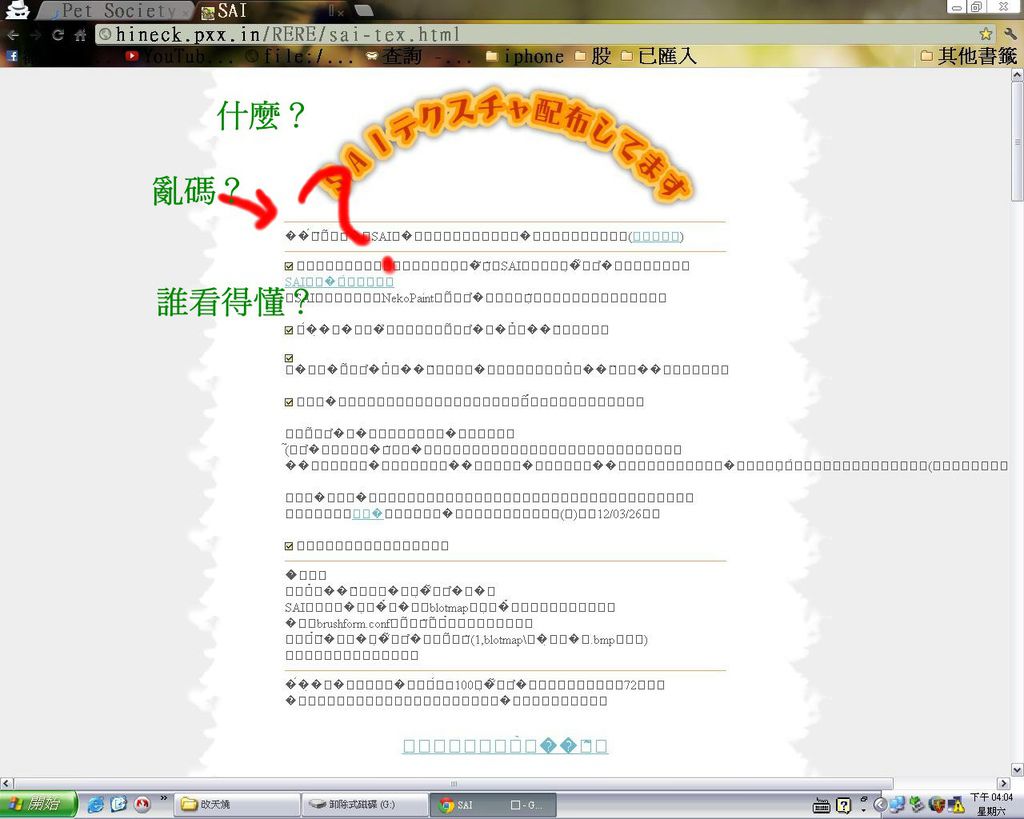Screen dimensions: 1024x819
Task: Click the link at end of first garbled line
Action: (x=656, y=236)
